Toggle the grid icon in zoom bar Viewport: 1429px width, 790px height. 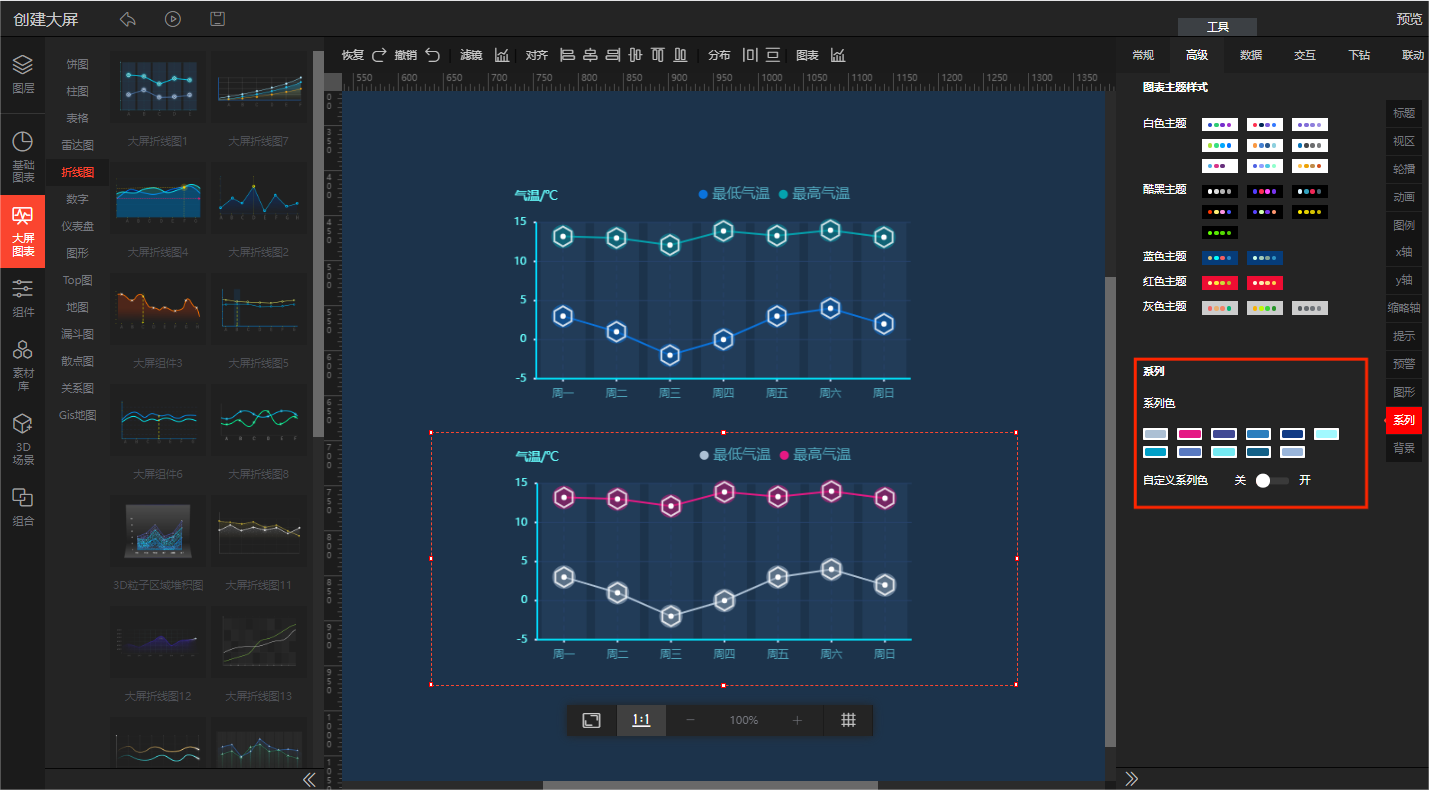click(x=848, y=720)
